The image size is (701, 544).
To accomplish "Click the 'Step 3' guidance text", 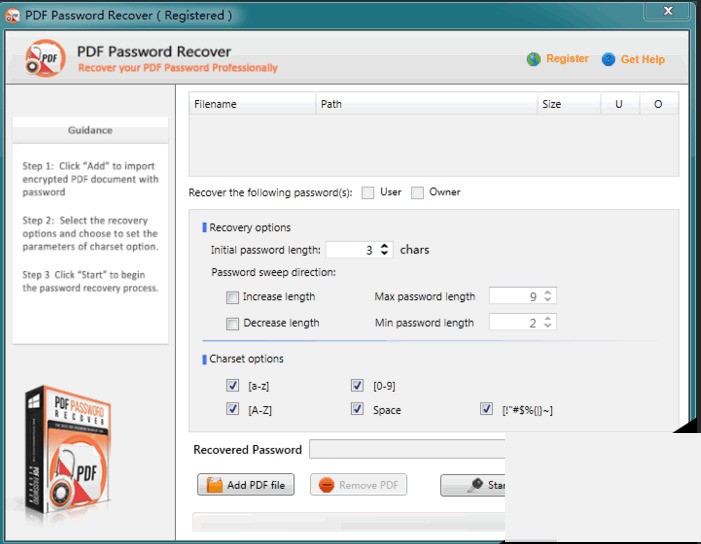I will click(x=90, y=281).
